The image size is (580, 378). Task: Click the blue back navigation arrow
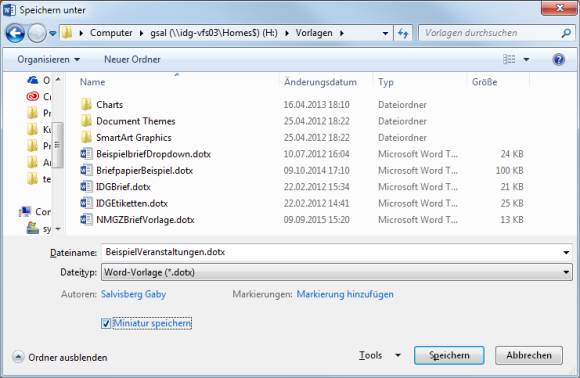pyautogui.click(x=15, y=33)
